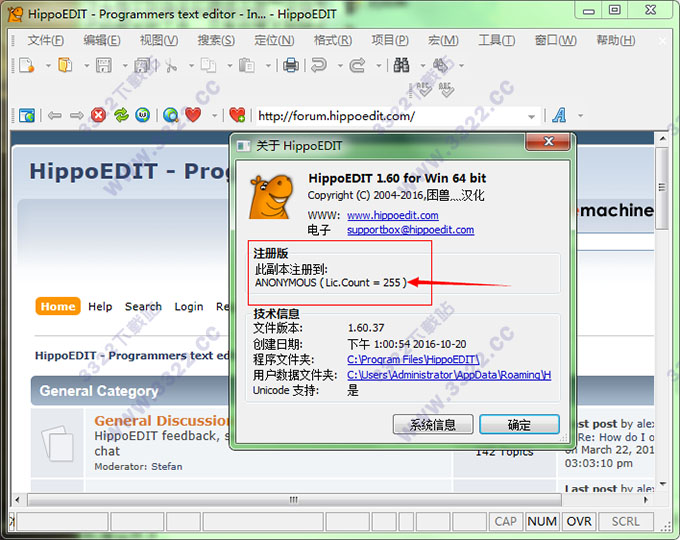Open the www.hippoedit.com link

(x=392, y=215)
